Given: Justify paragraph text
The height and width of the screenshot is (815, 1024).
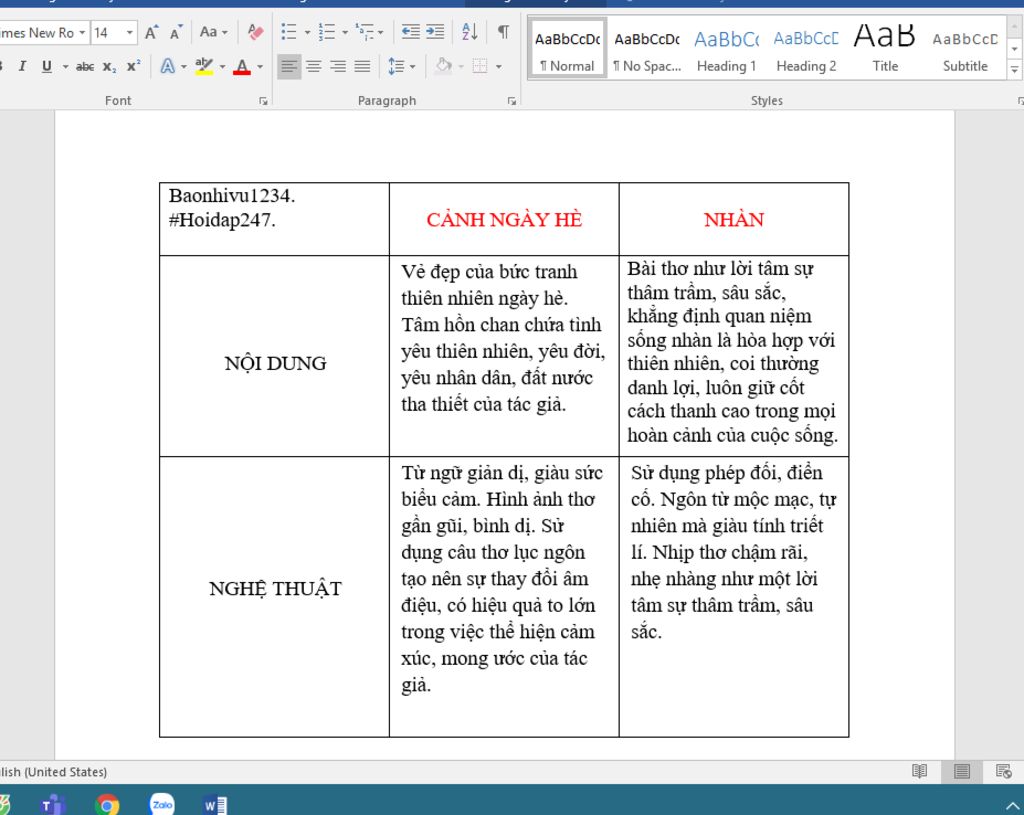Looking at the screenshot, I should (362, 66).
